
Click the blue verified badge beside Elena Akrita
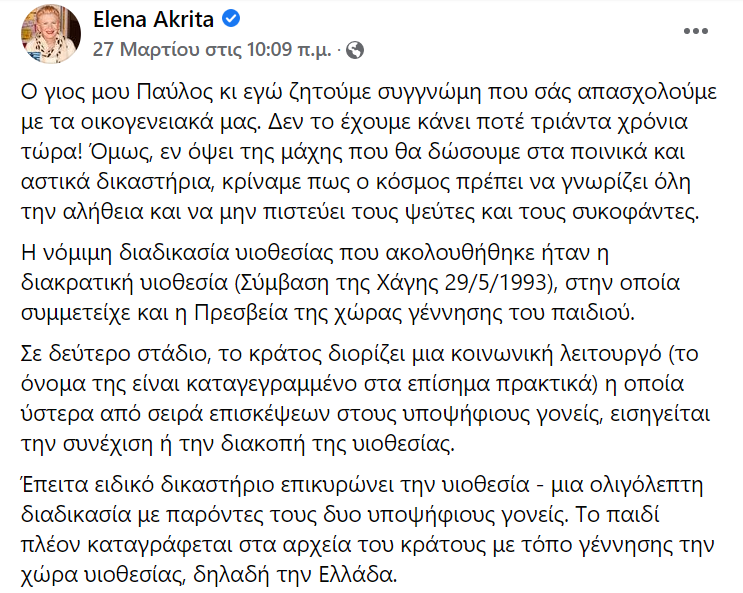(231, 19)
